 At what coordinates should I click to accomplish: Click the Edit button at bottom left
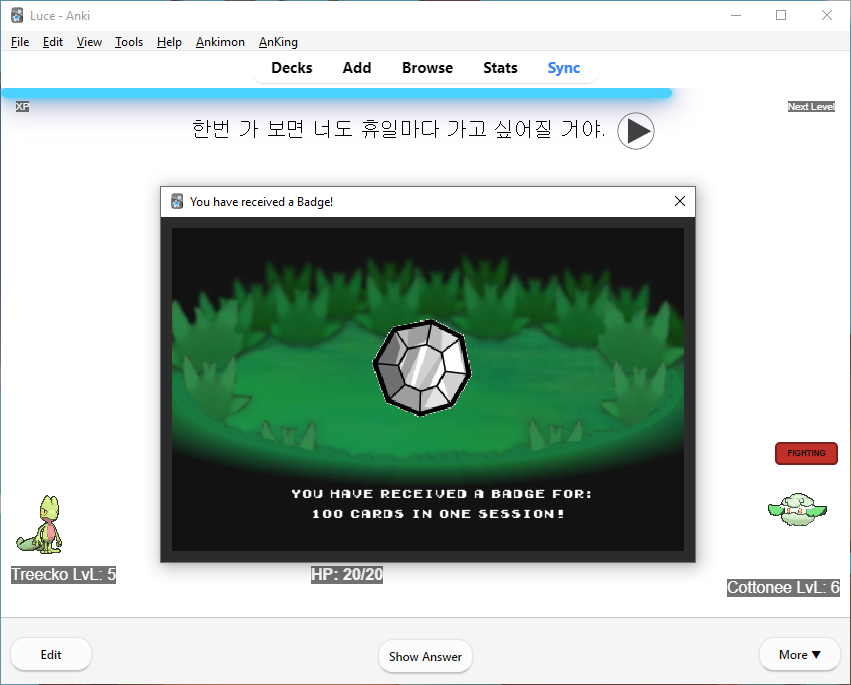point(51,655)
